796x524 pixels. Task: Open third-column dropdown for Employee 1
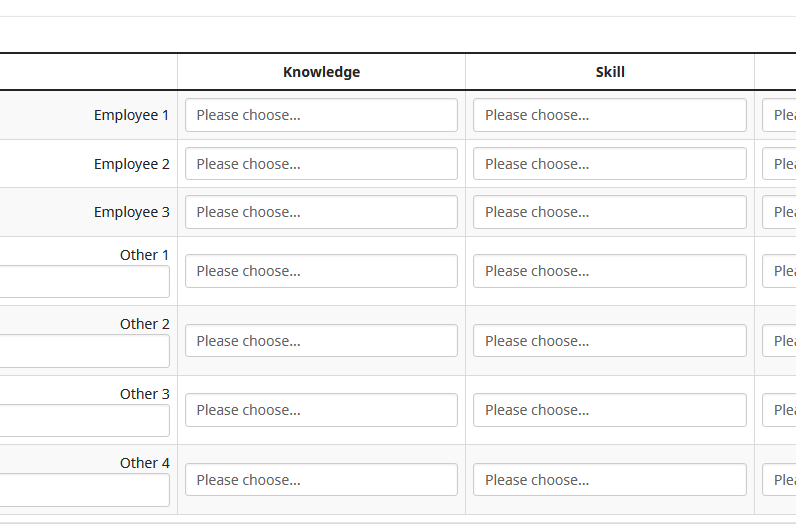tap(780, 115)
